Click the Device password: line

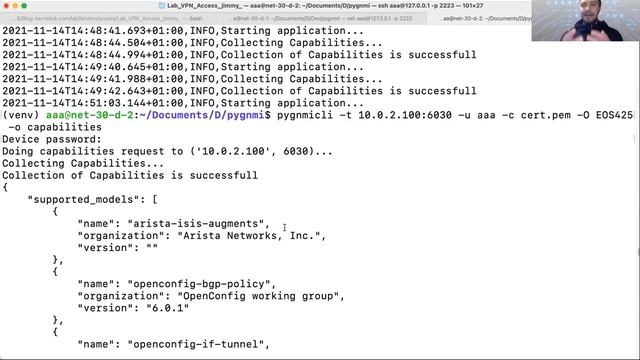tap(52, 139)
